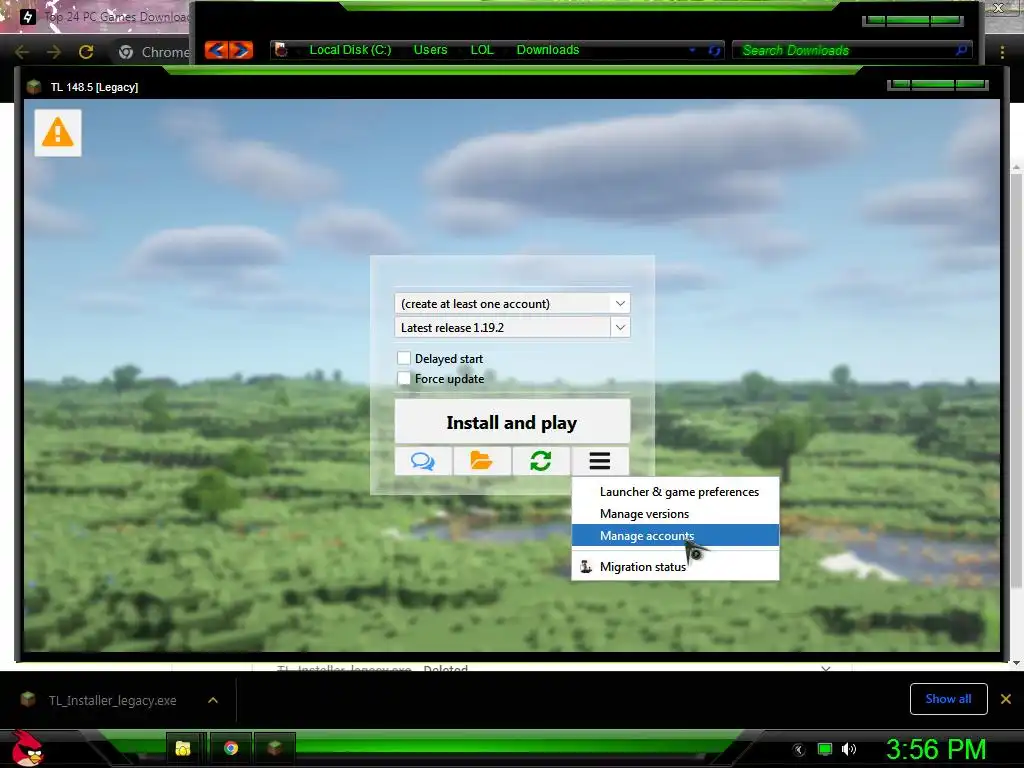This screenshot has height=768, width=1024.
Task: Click the 3:56 PM taskbar clock
Action: 936,749
